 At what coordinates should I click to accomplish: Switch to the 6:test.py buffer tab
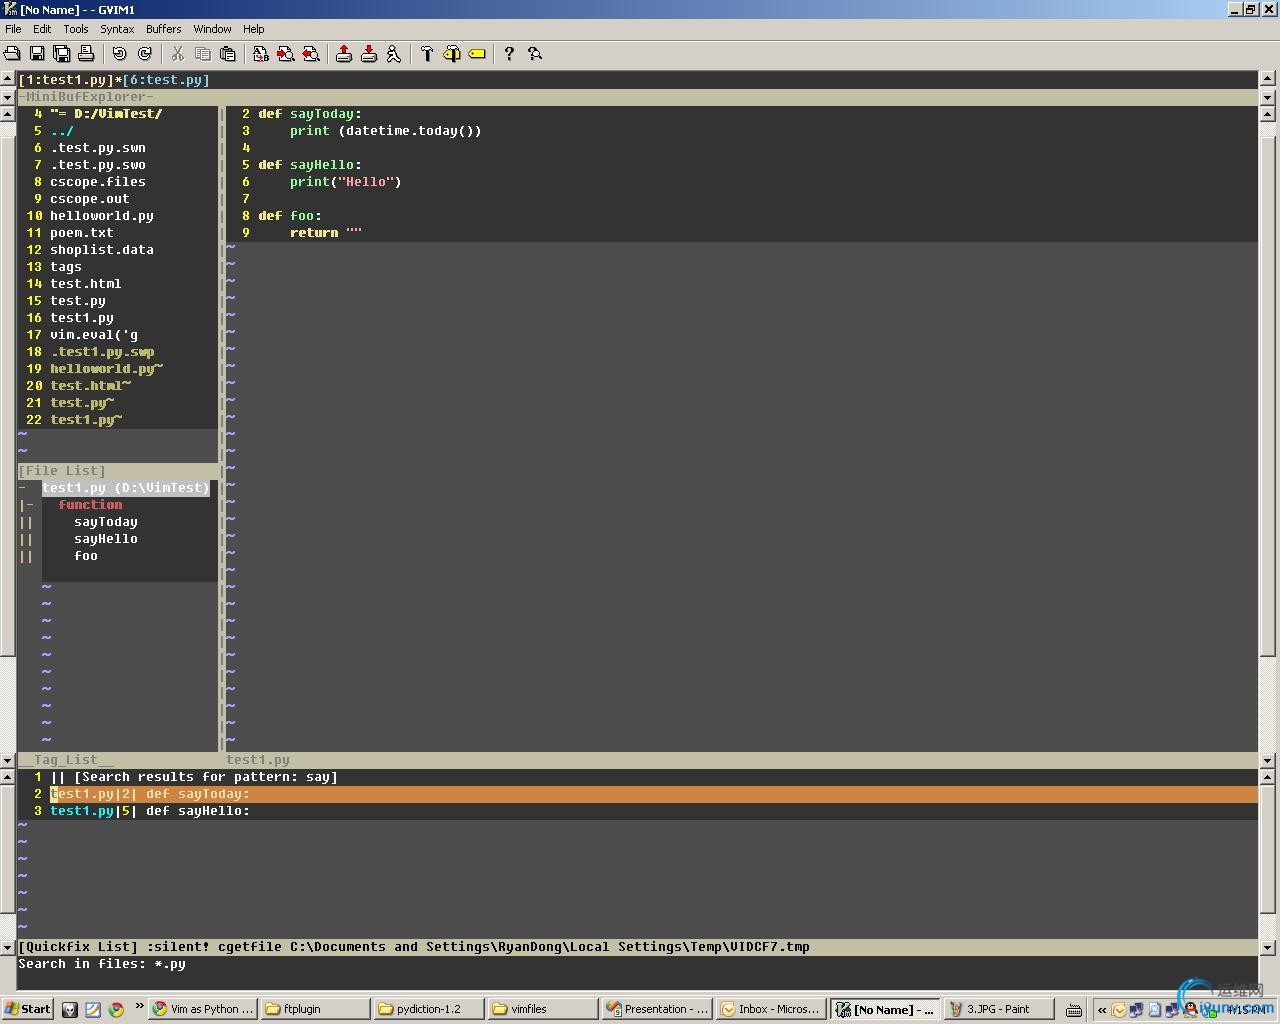(x=166, y=80)
